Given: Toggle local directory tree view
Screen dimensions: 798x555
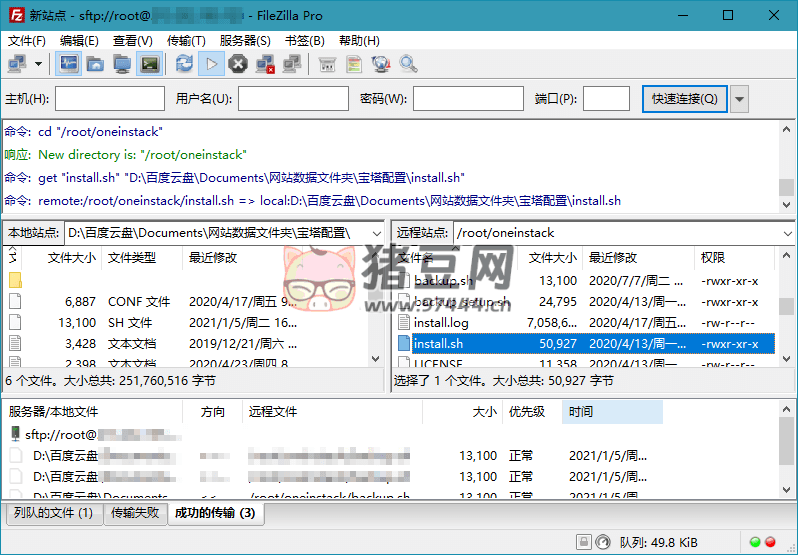Looking at the screenshot, I should [x=95, y=64].
